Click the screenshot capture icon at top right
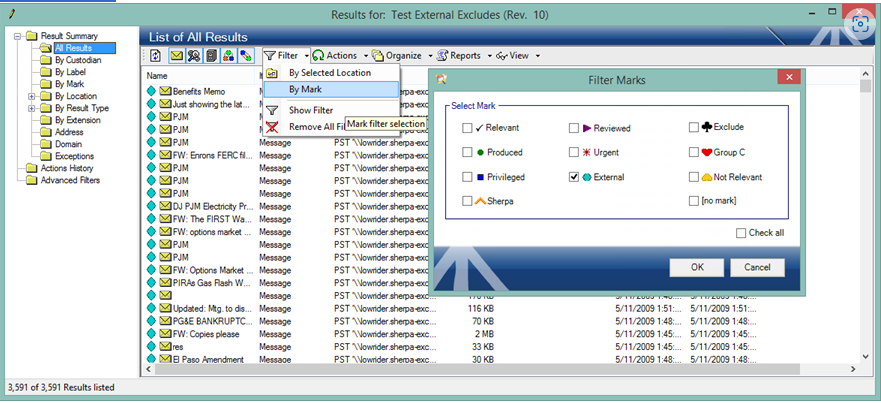The width and height of the screenshot is (881, 403). point(858,25)
